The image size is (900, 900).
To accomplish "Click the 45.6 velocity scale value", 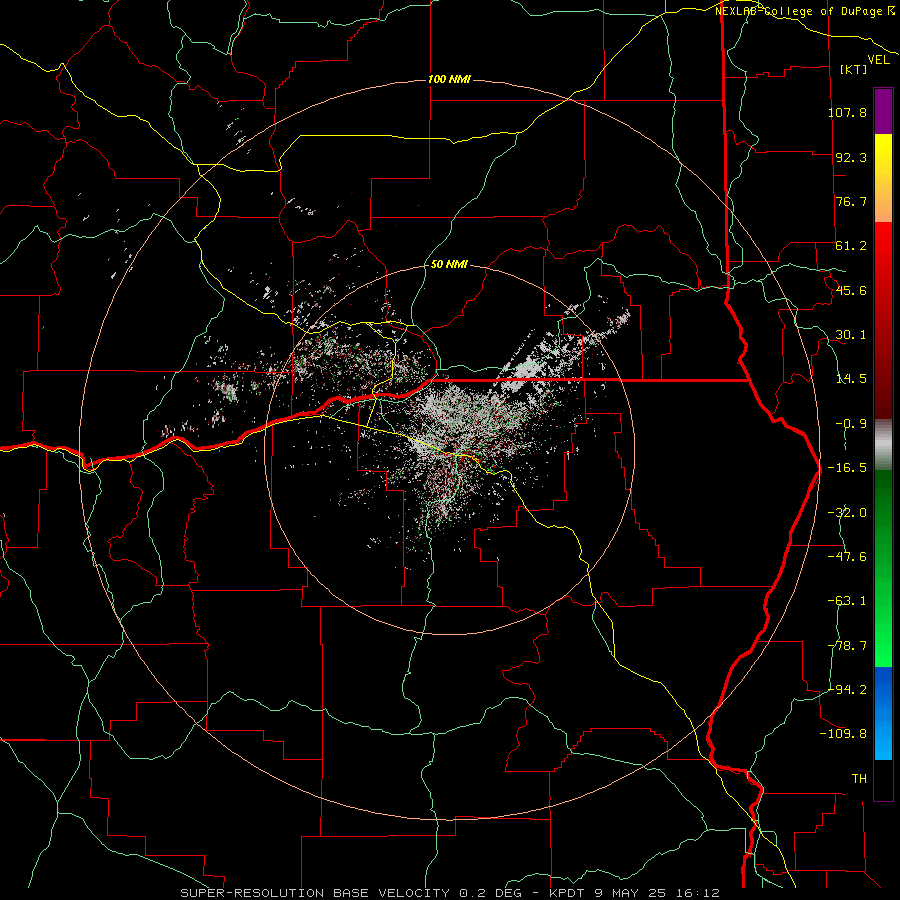I will pos(851,290).
